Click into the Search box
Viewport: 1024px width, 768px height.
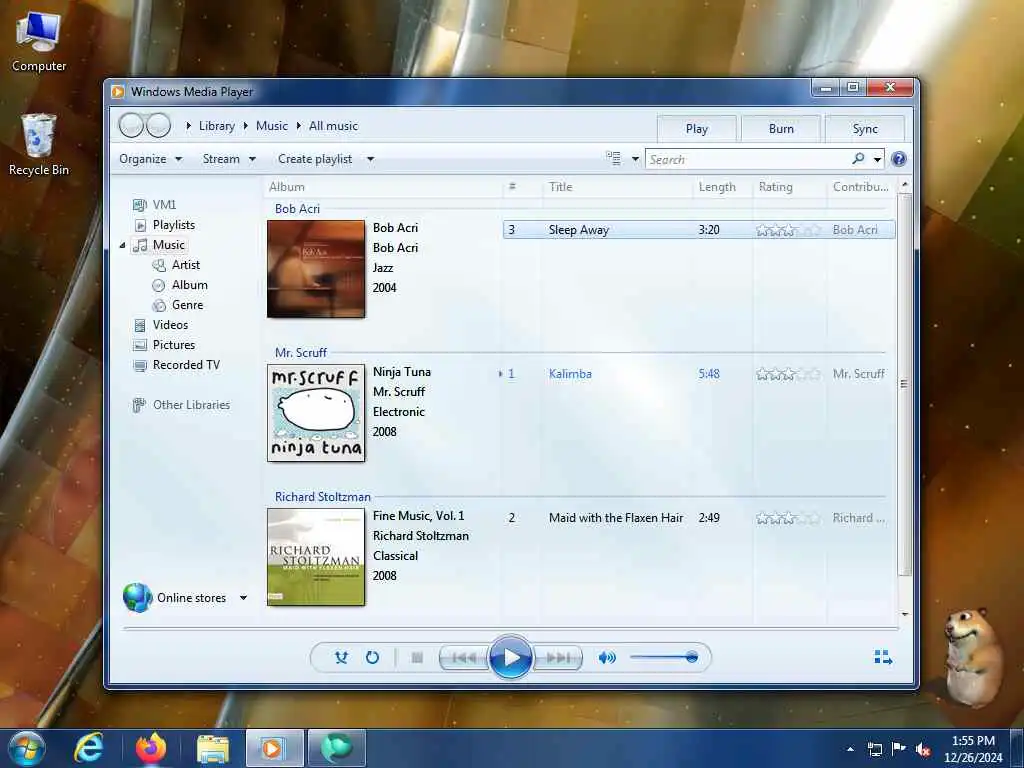coord(748,159)
